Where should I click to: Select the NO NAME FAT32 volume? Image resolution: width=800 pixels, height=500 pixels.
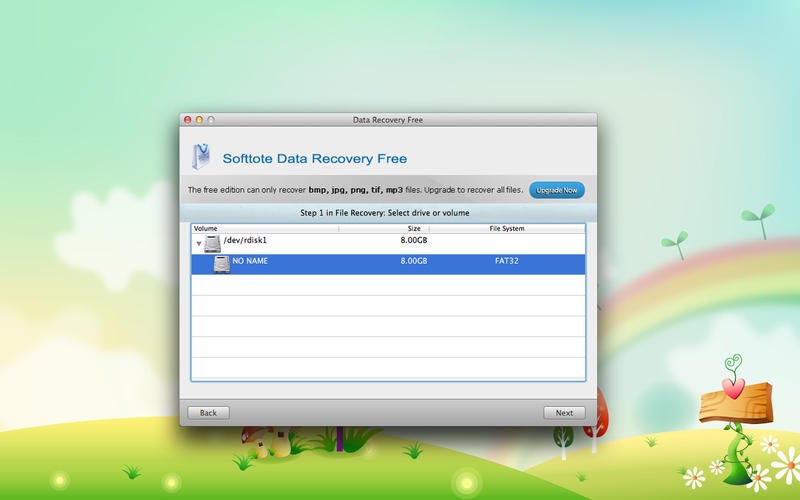click(x=388, y=264)
